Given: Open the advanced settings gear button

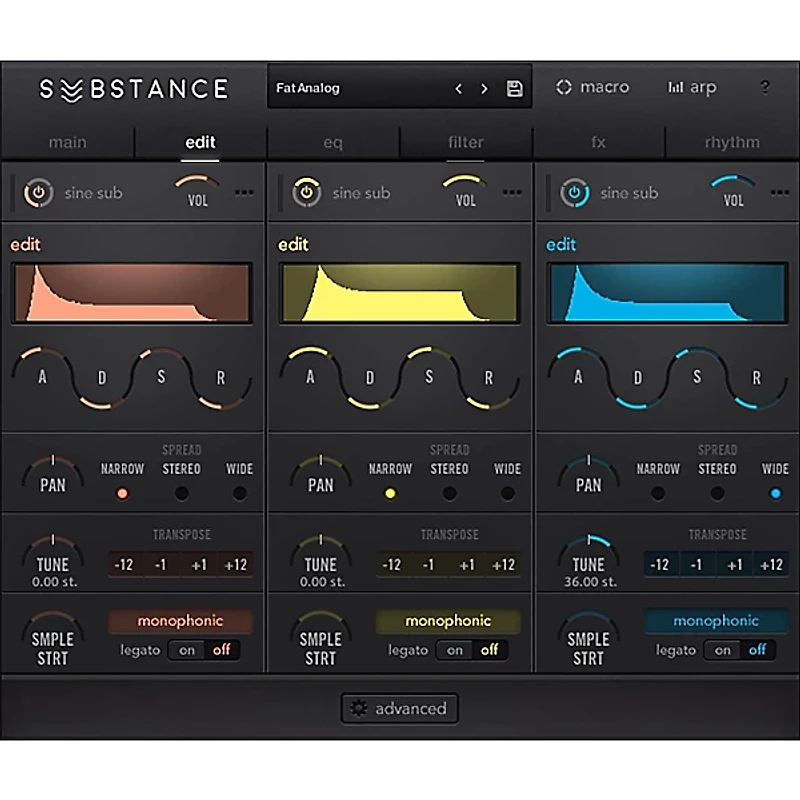Looking at the screenshot, I should click(400, 708).
